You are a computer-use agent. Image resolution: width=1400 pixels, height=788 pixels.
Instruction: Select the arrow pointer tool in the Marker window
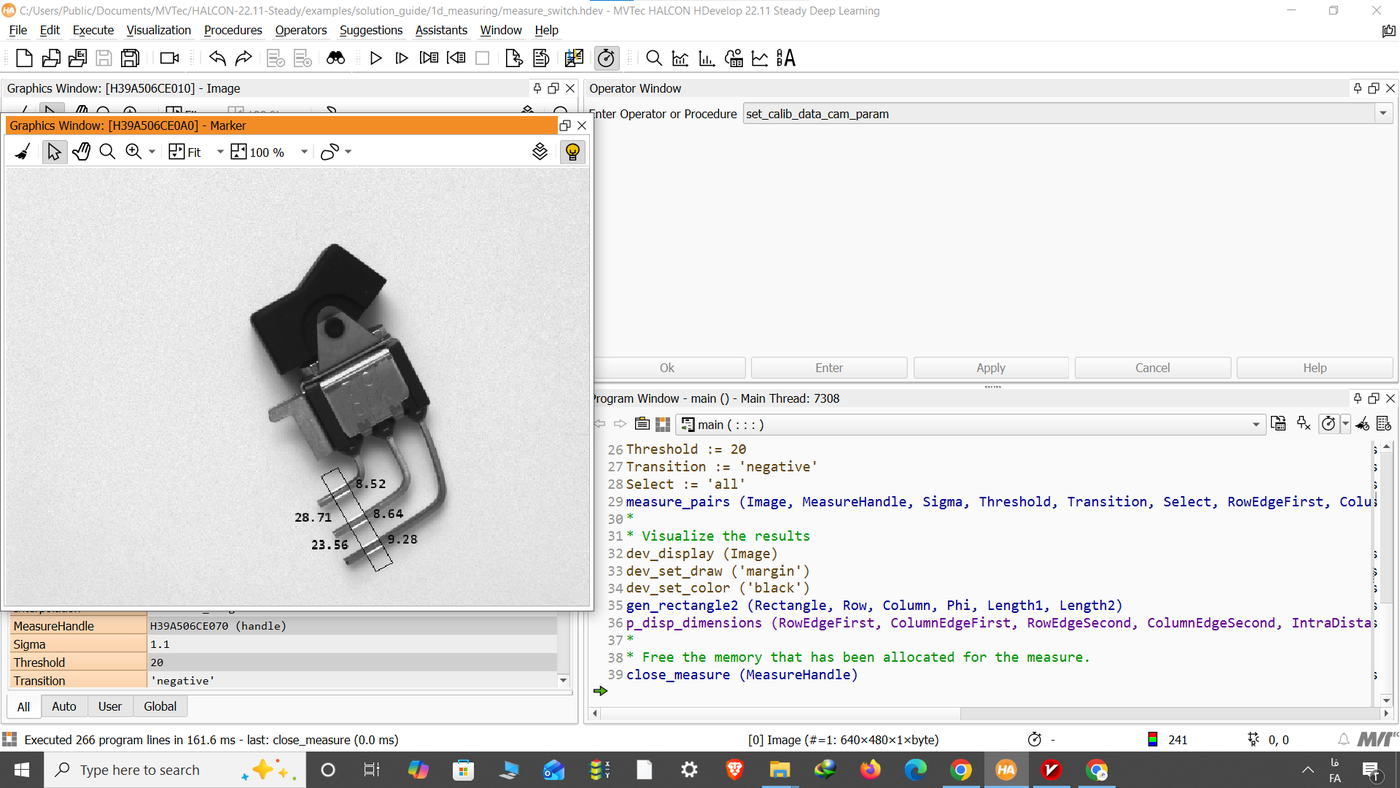coord(54,152)
